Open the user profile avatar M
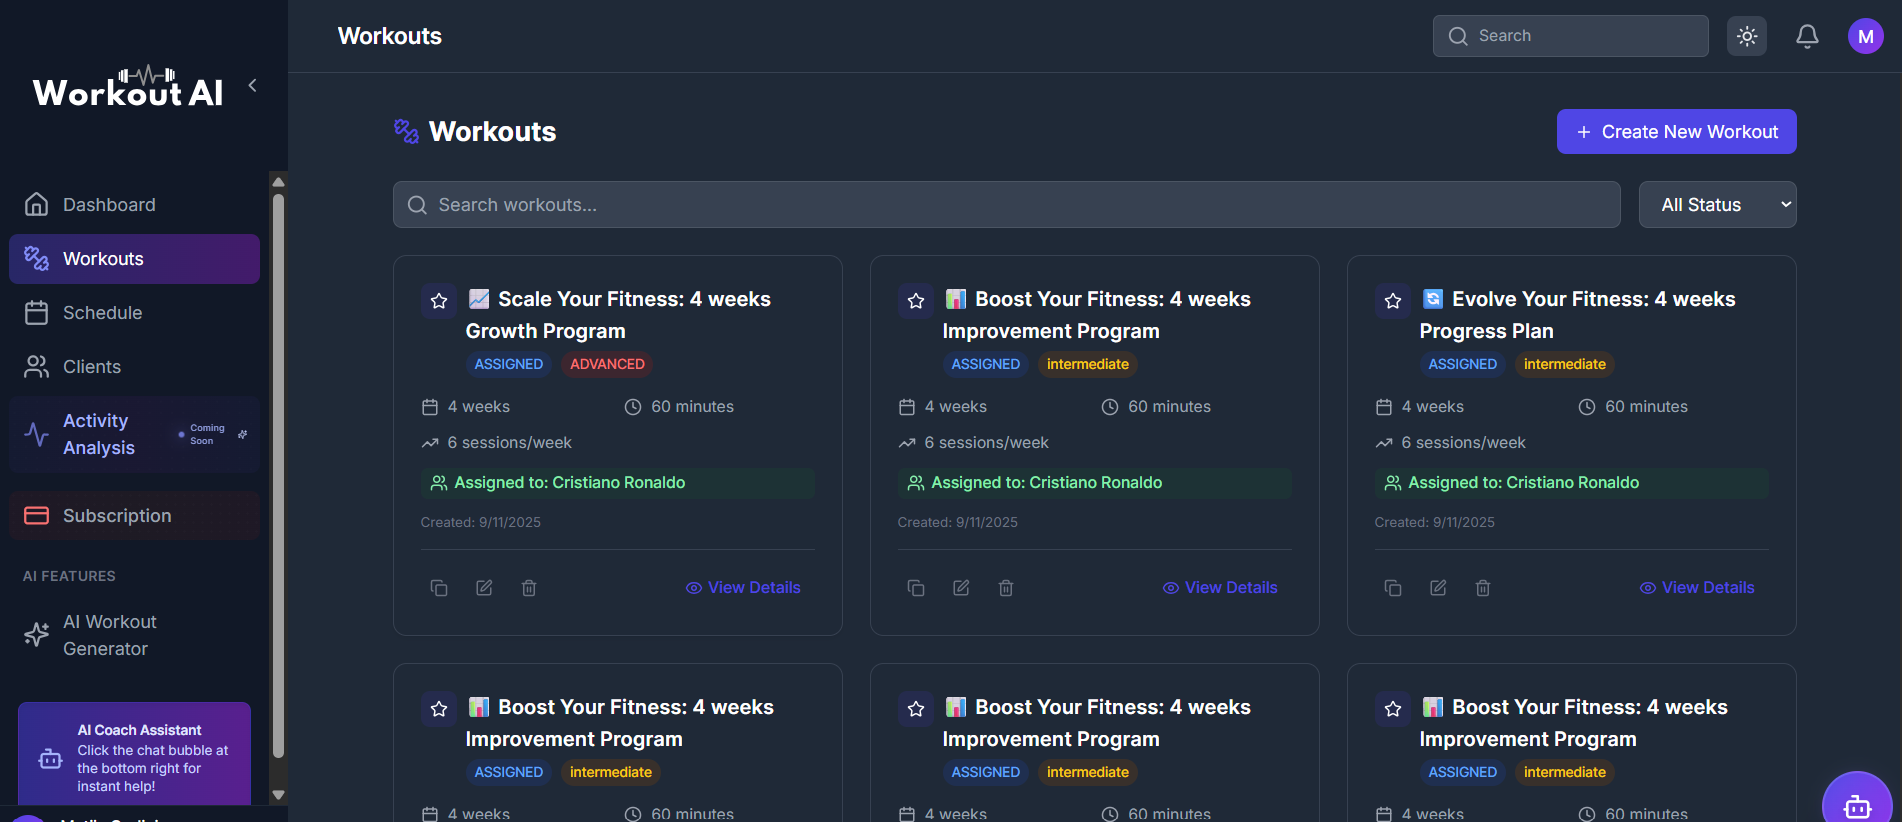Image resolution: width=1902 pixels, height=822 pixels. [x=1865, y=37]
